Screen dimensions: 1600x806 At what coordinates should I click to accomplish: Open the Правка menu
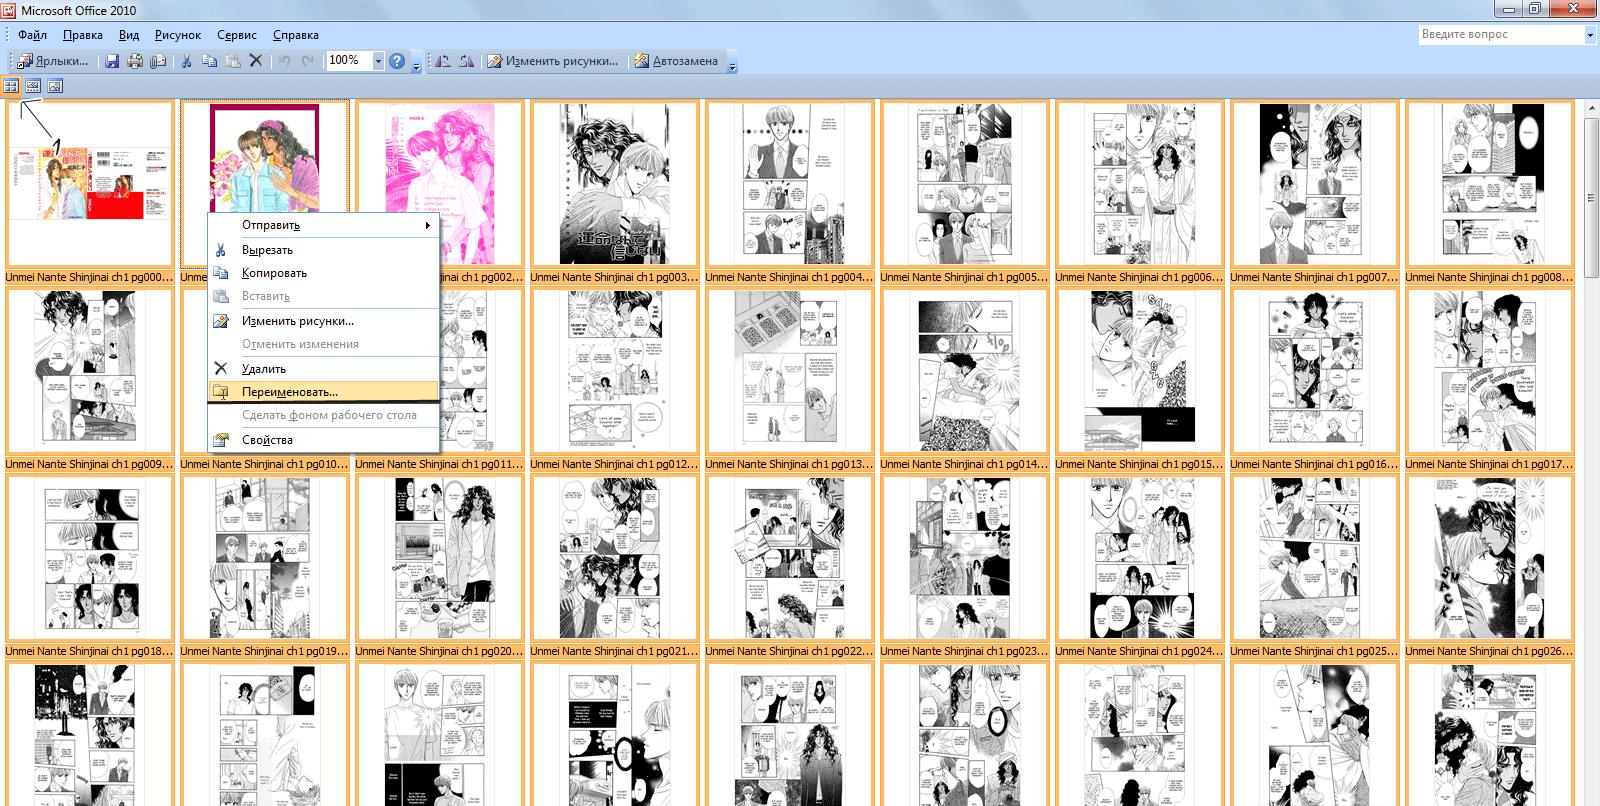[83, 35]
